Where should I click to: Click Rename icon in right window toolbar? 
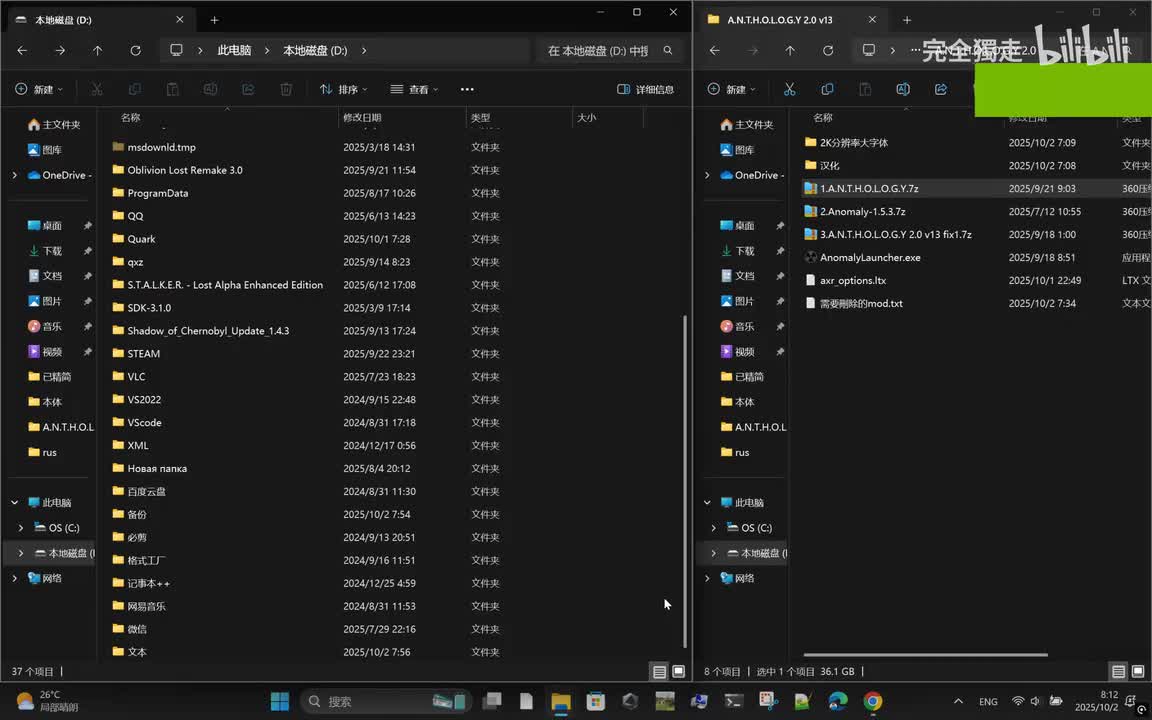click(903, 89)
